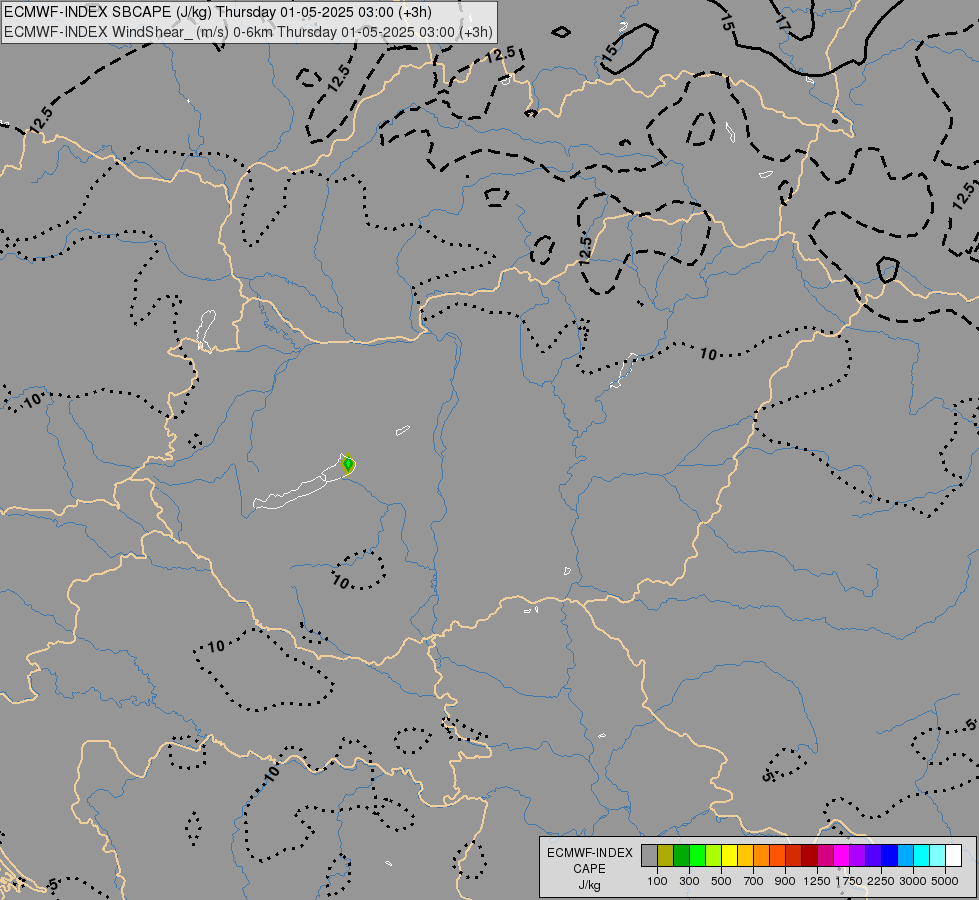Click the legend label 500
979x900 pixels.
click(x=721, y=881)
